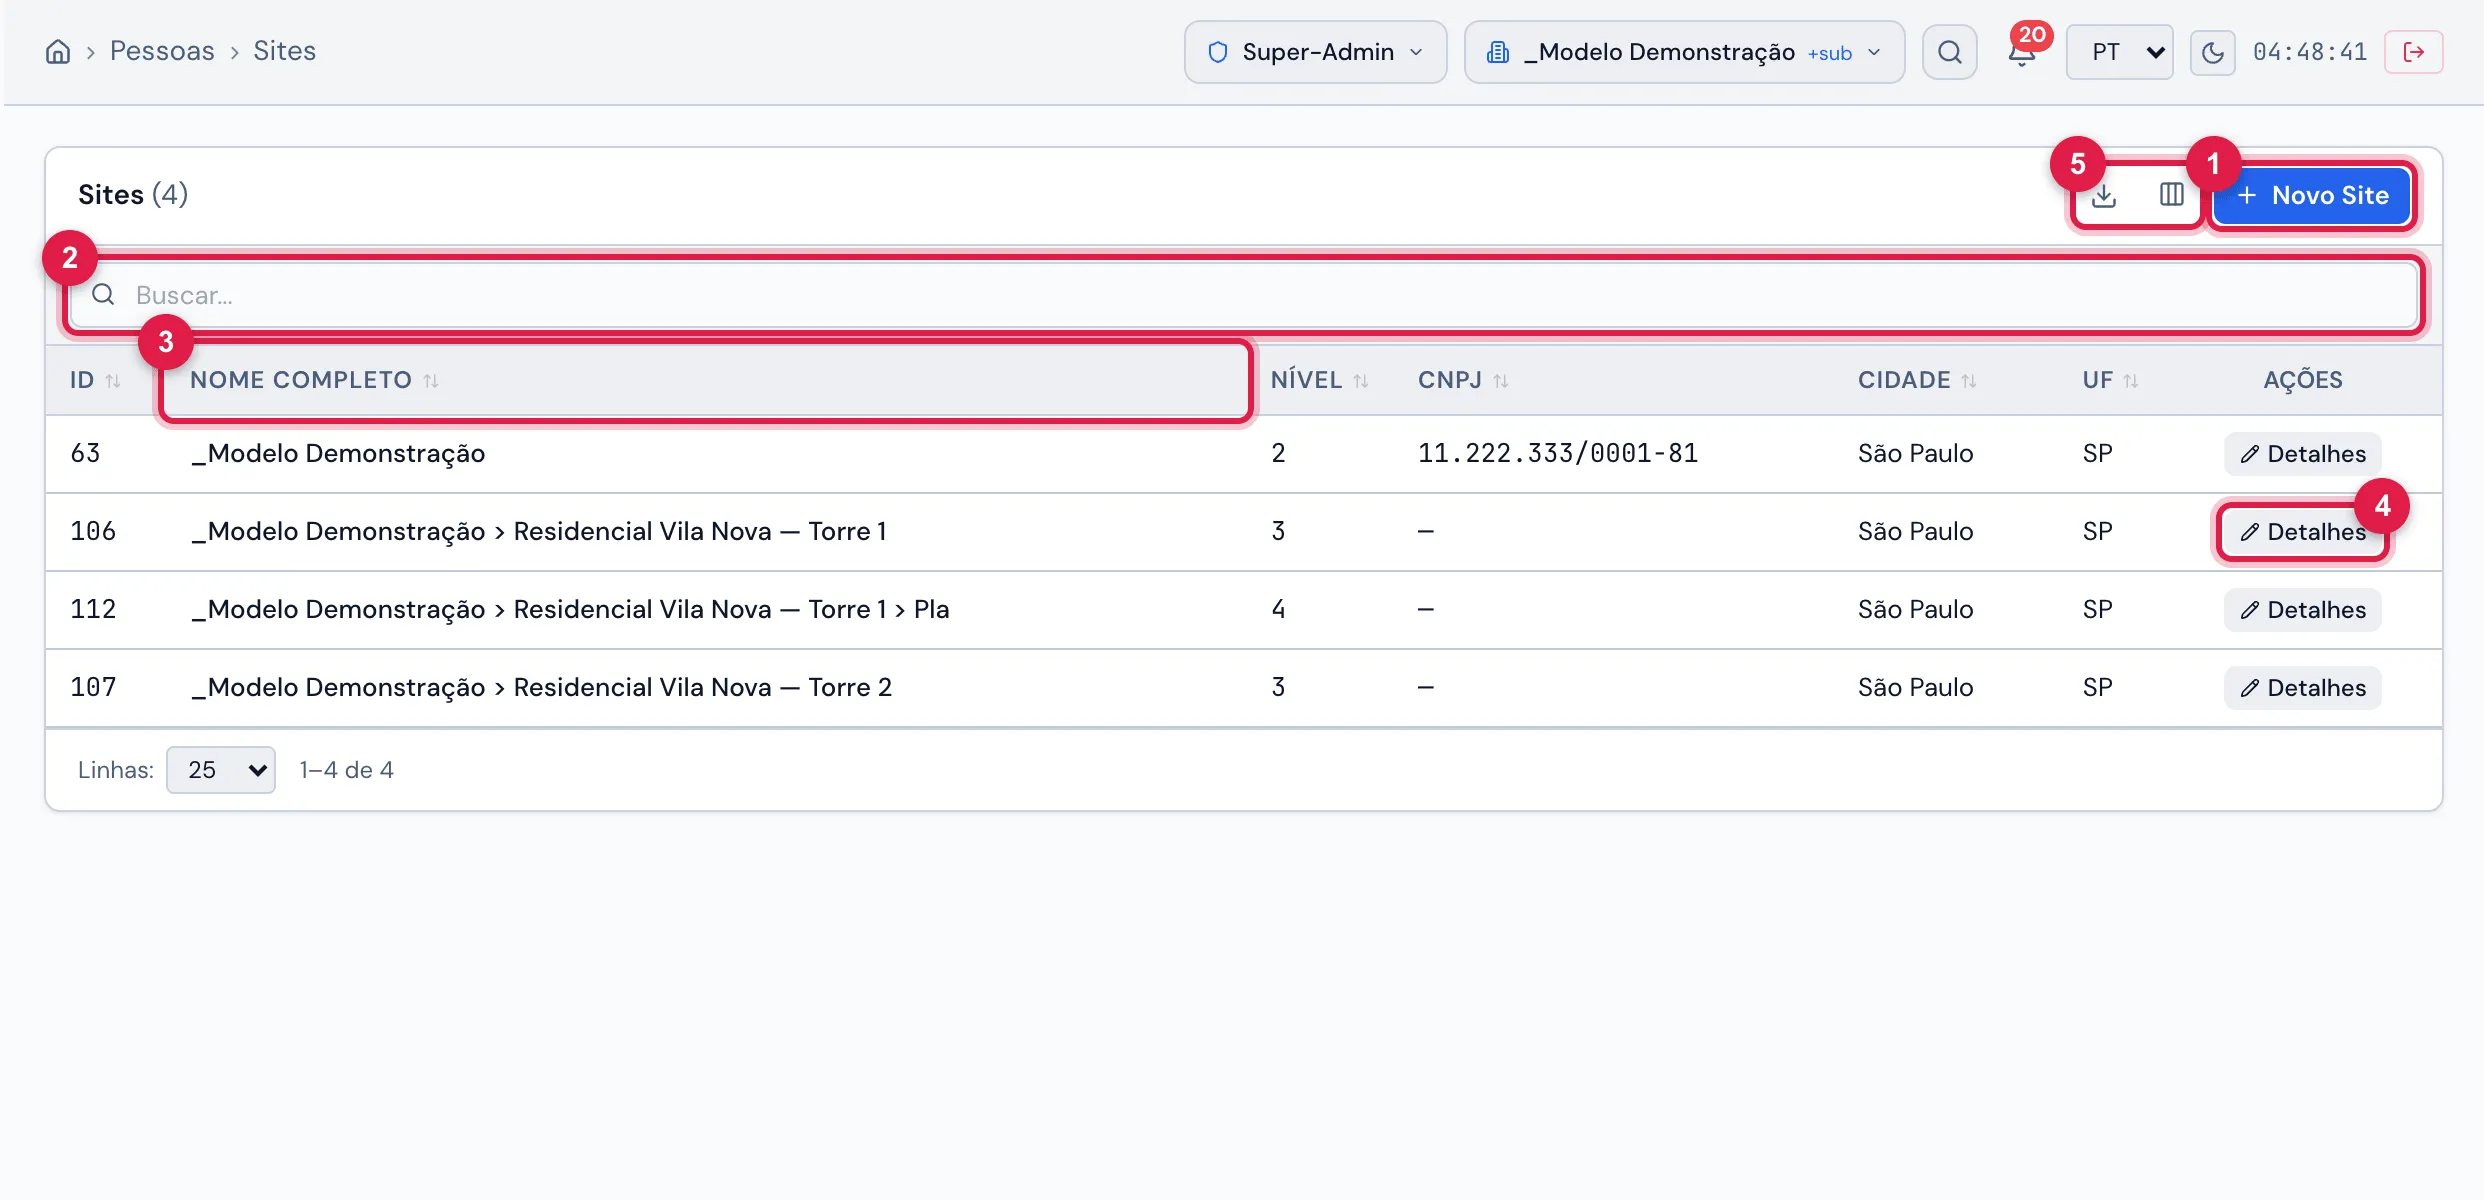Viewport: 2484px width, 1200px height.
Task: Click the red logout icon
Action: coord(2413,52)
